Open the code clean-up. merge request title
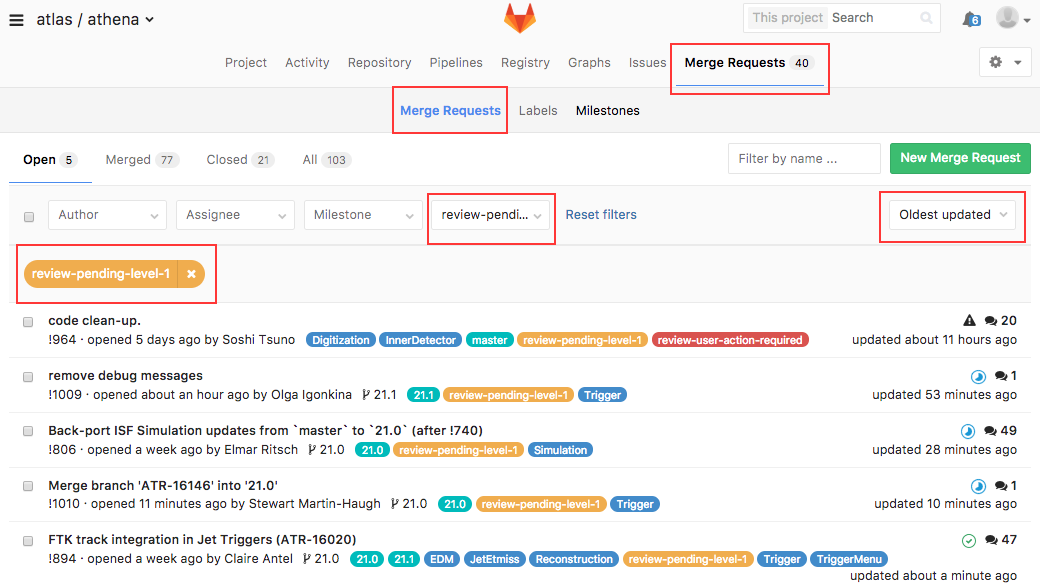The width and height of the screenshot is (1040, 586). click(x=94, y=321)
